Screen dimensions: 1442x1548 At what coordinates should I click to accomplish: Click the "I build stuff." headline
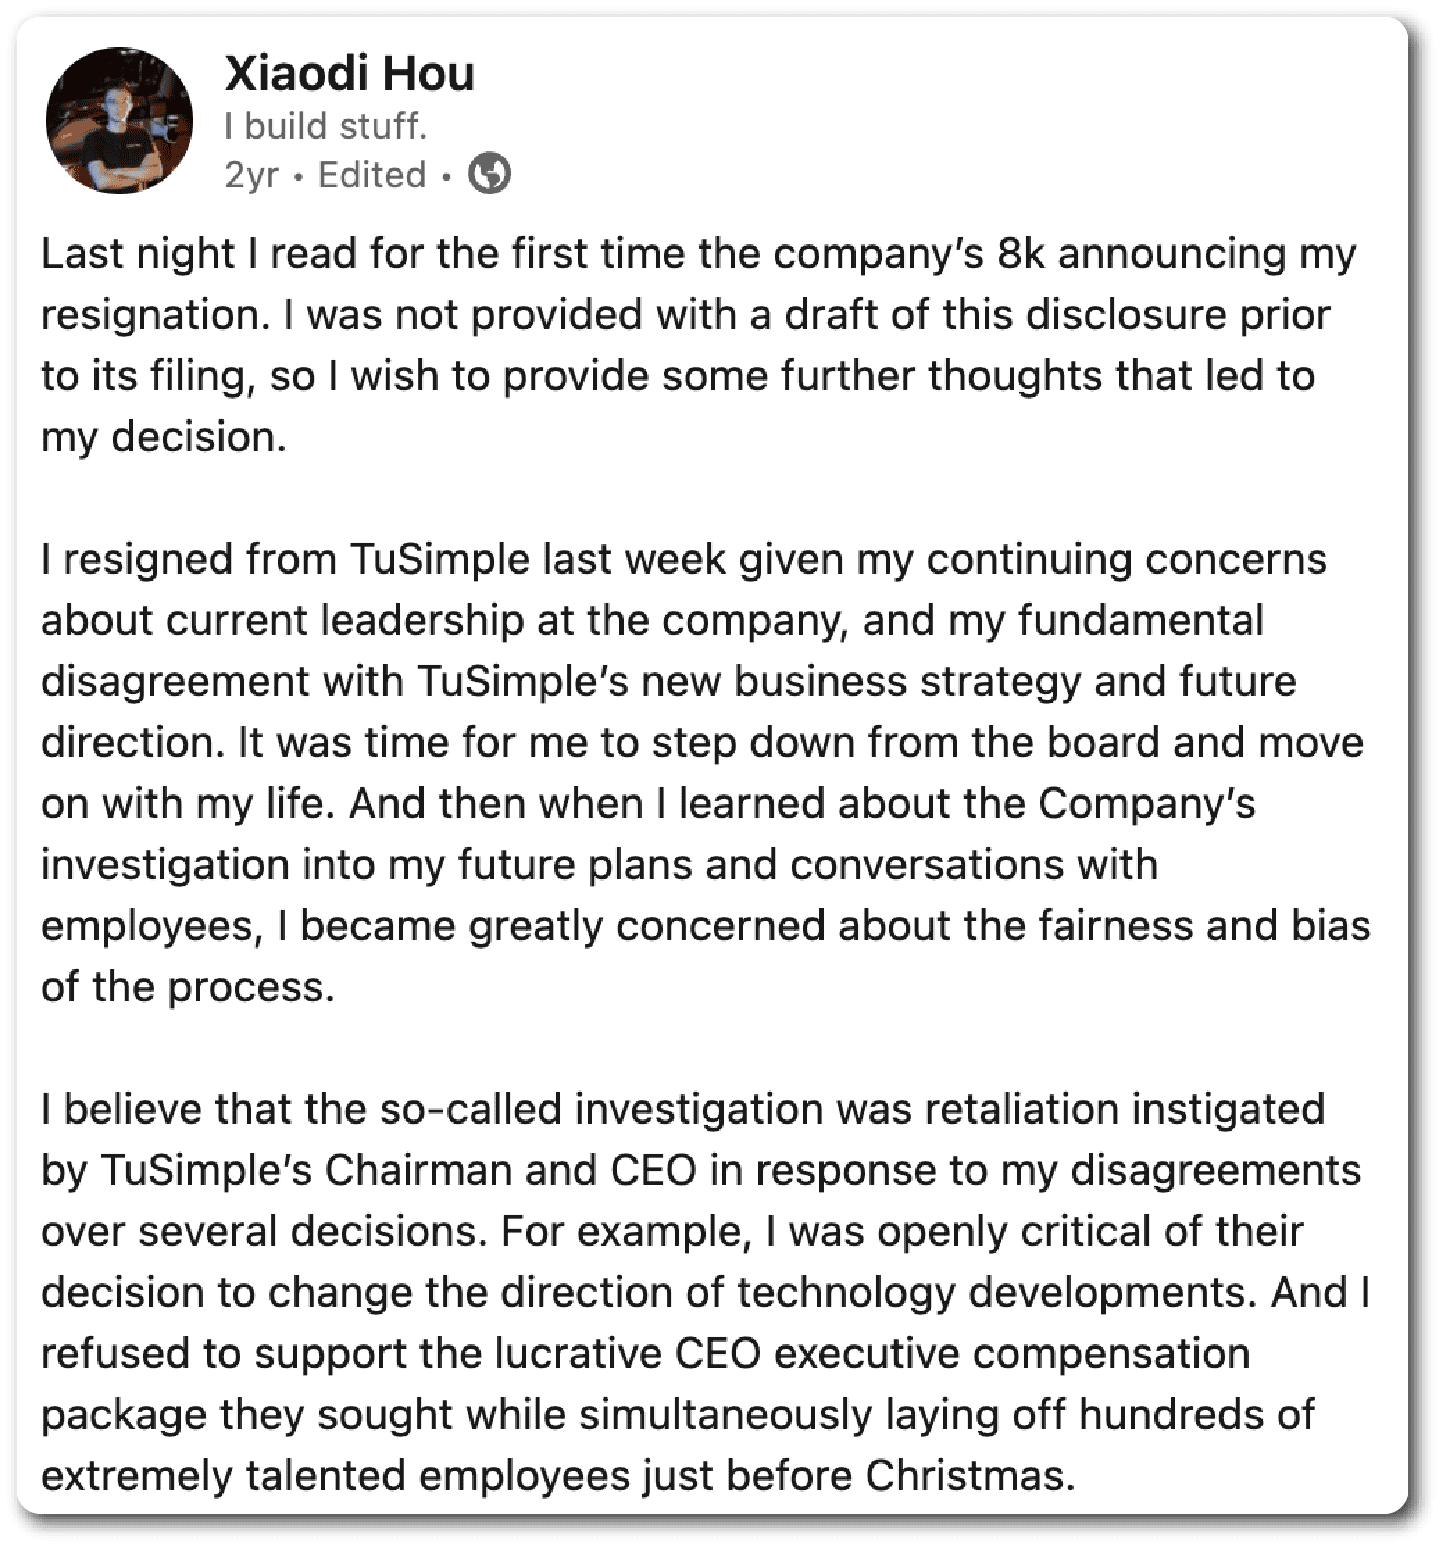(325, 126)
